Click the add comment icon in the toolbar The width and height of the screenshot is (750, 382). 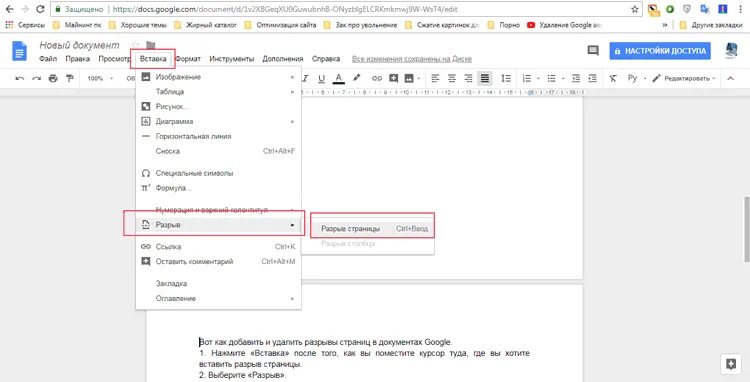coord(394,78)
